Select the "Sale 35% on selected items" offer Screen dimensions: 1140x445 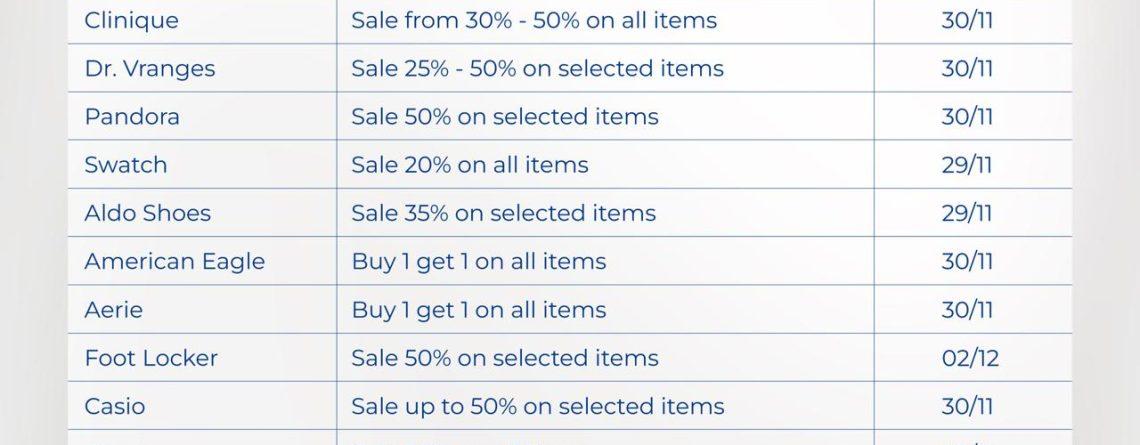click(x=503, y=213)
